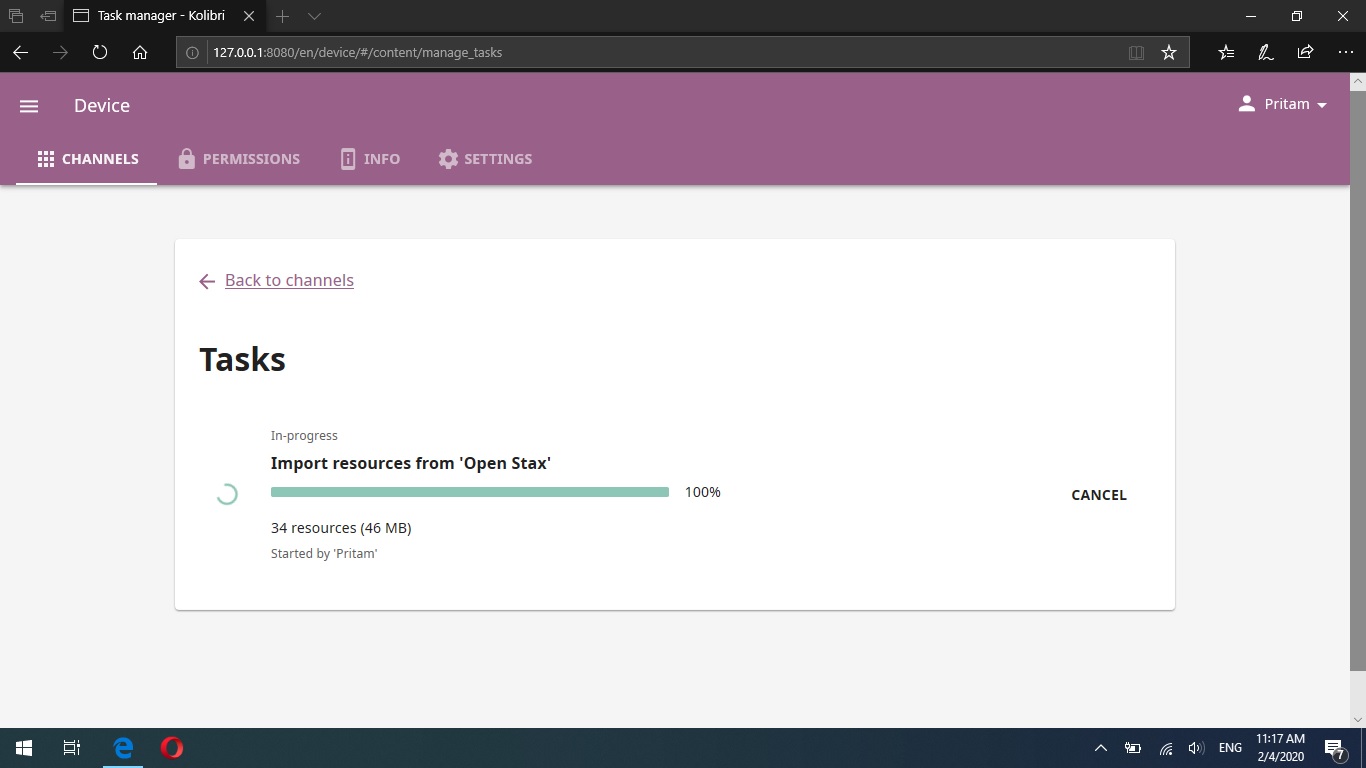
Task: Click the browser back arrow
Action: coord(21,53)
